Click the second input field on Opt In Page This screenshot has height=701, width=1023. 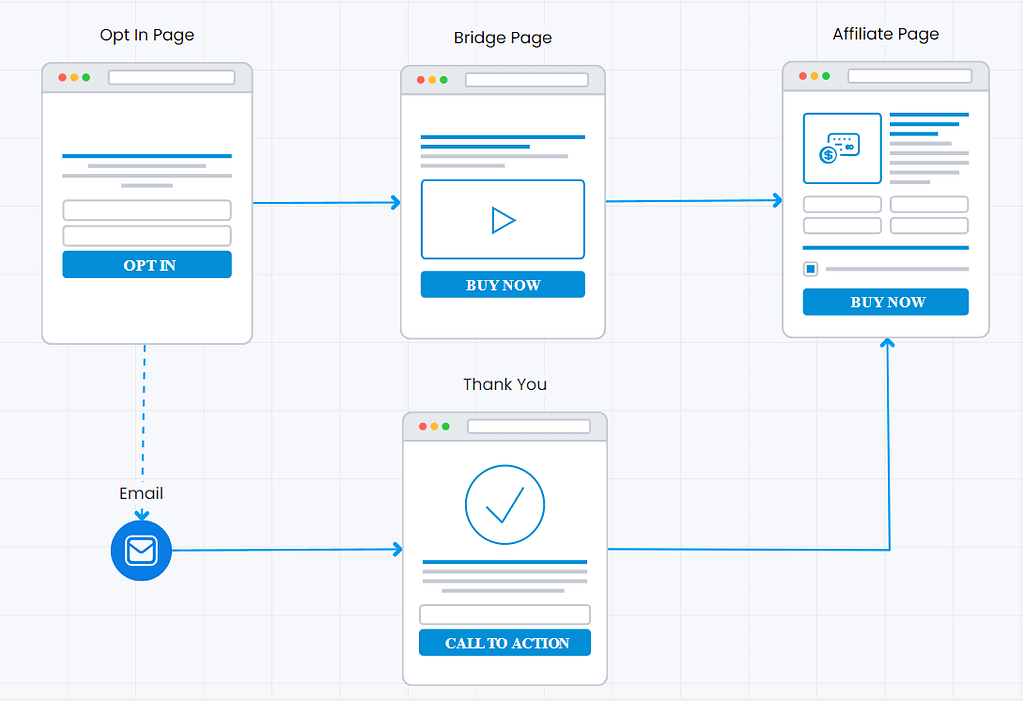(x=147, y=236)
